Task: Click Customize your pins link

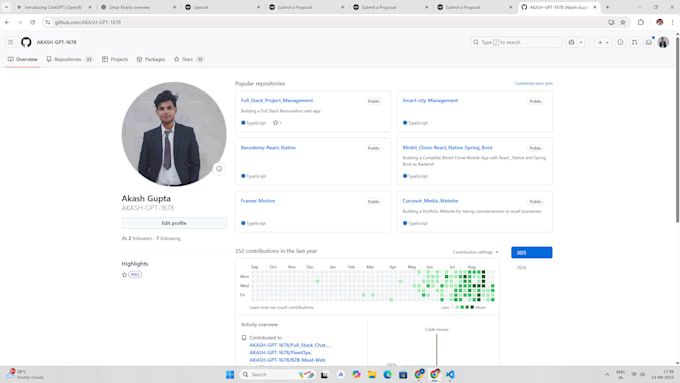Action: (533, 83)
